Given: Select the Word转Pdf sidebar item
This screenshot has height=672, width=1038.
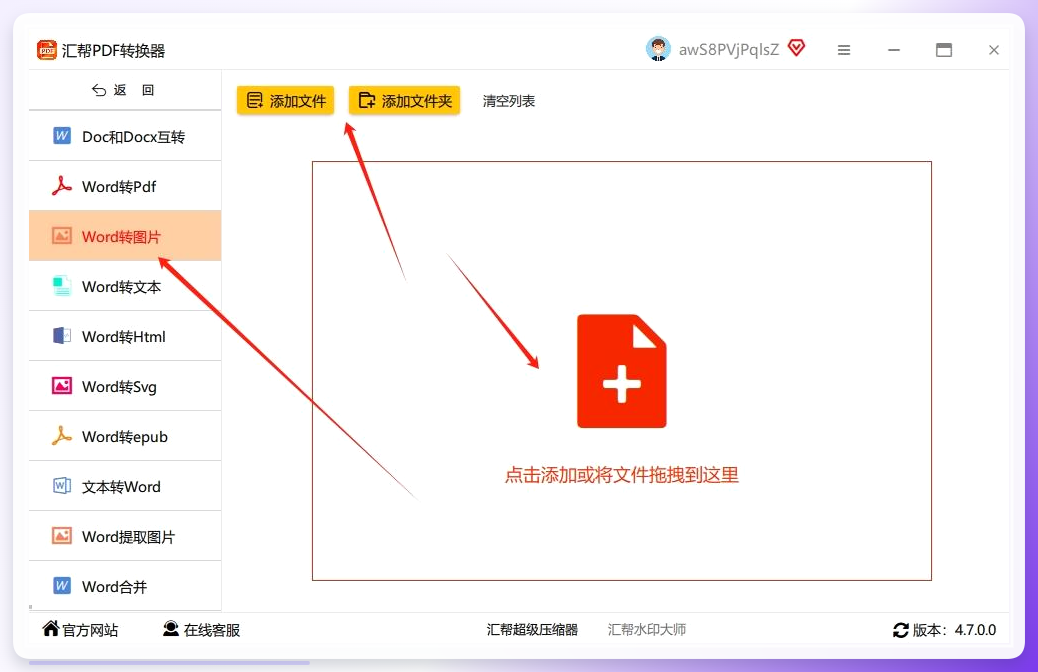Looking at the screenshot, I should [125, 186].
